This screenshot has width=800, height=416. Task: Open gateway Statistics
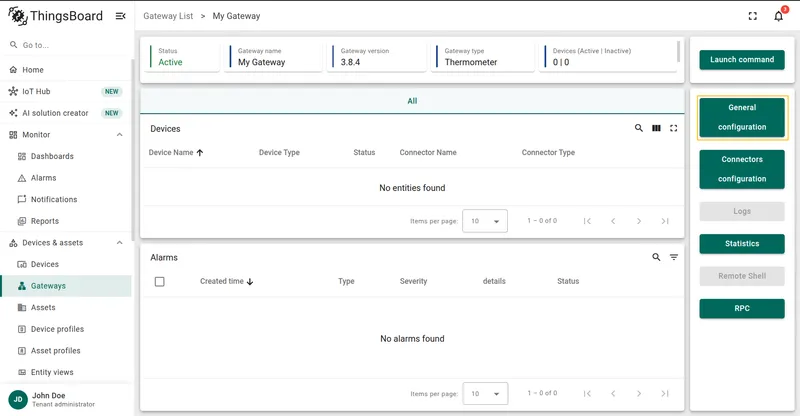pos(742,243)
